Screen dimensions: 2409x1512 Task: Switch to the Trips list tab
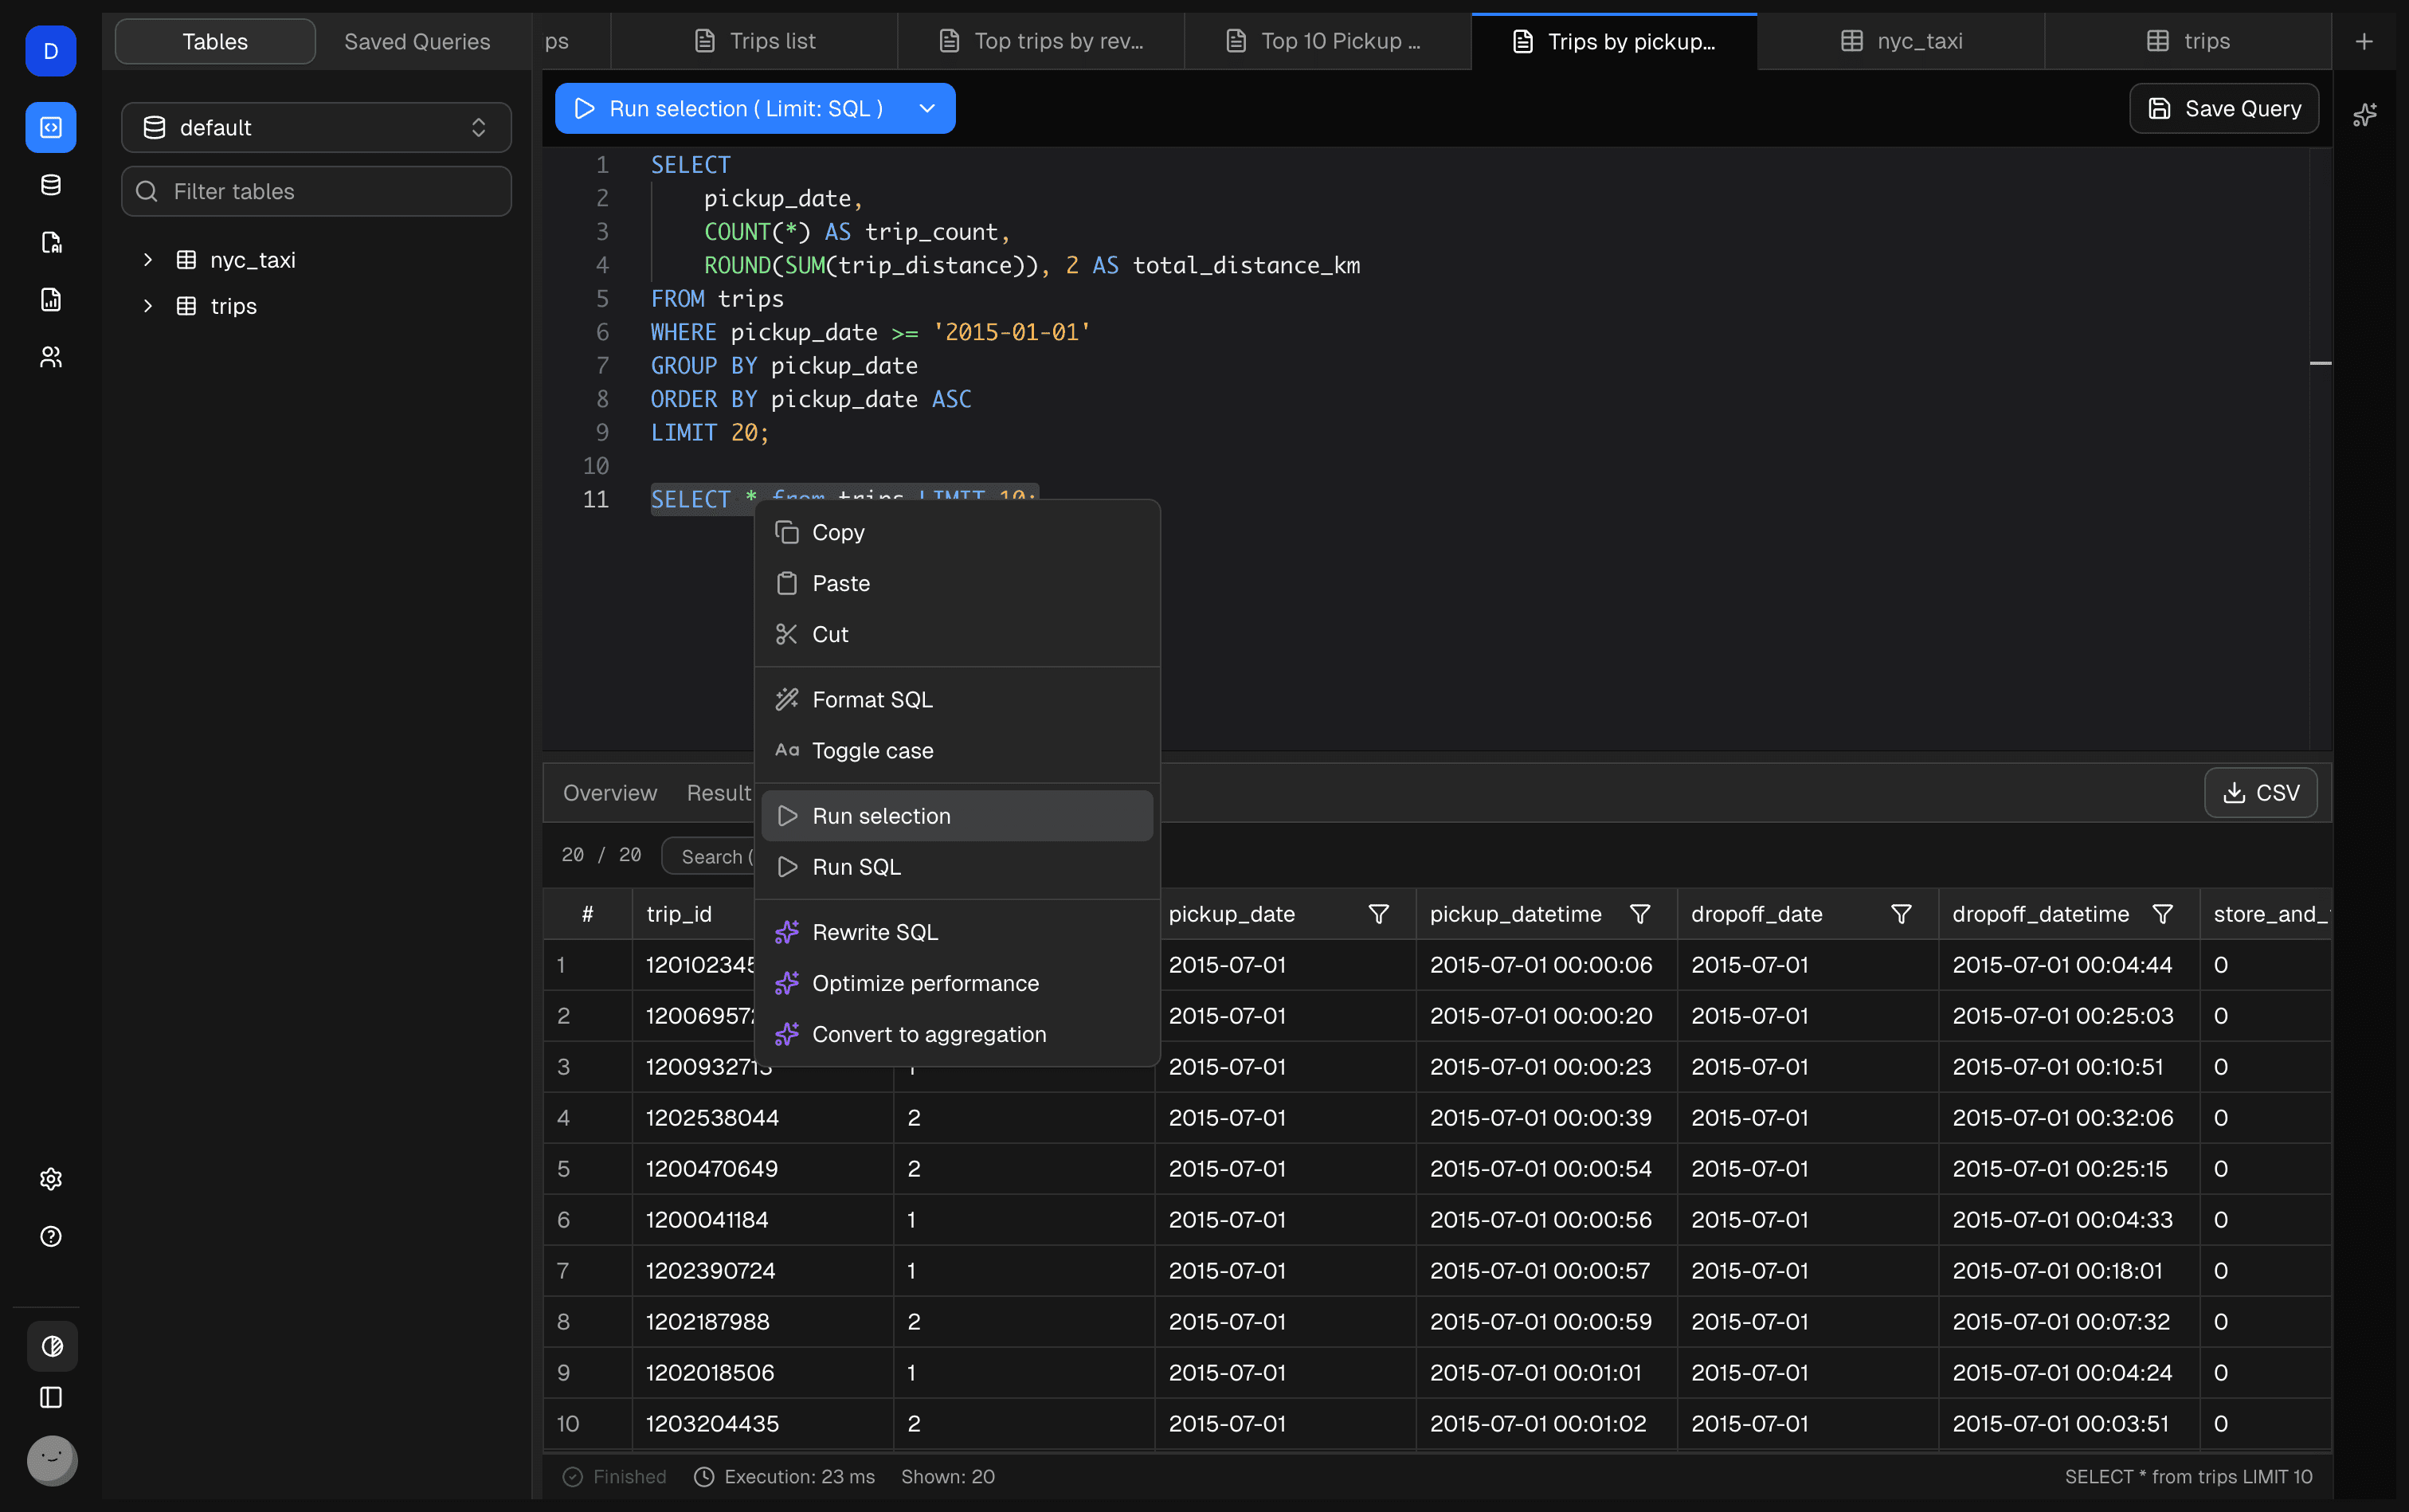(755, 41)
